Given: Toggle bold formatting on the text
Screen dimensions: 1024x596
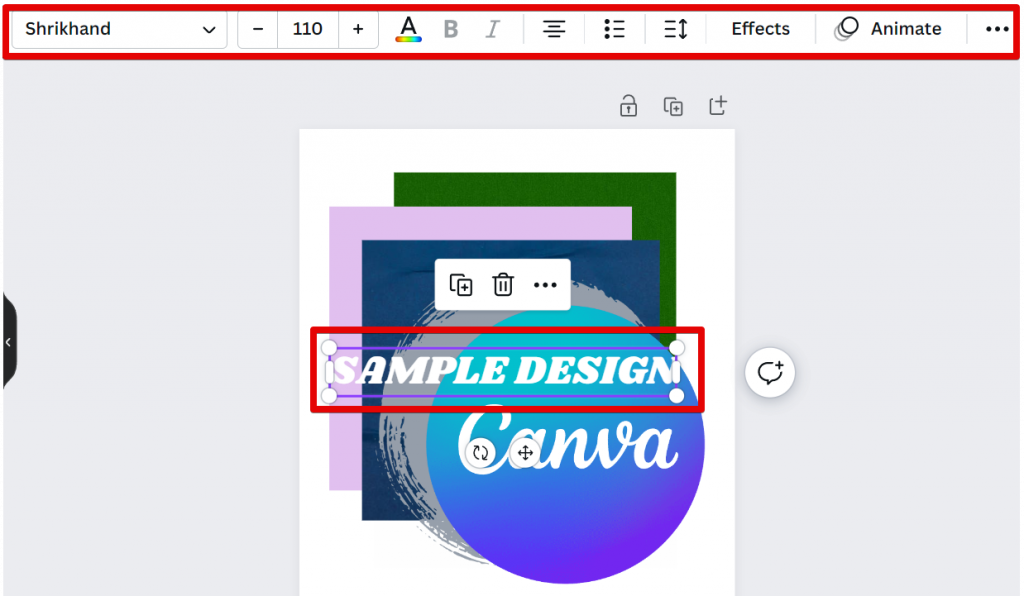Looking at the screenshot, I should pos(450,29).
